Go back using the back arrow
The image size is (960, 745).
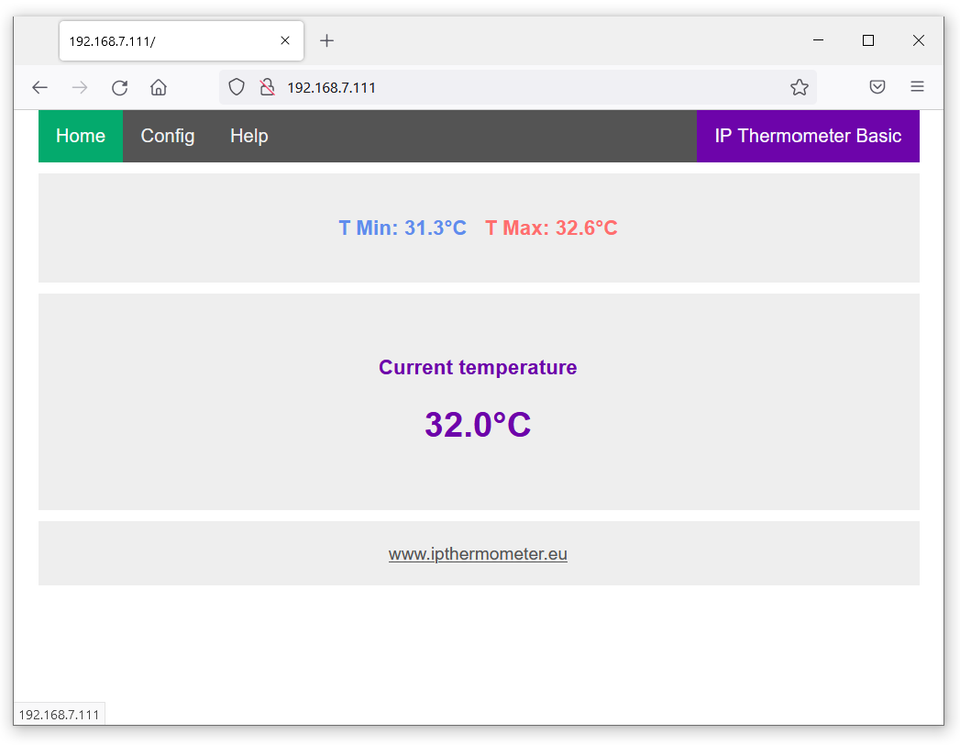(x=39, y=87)
